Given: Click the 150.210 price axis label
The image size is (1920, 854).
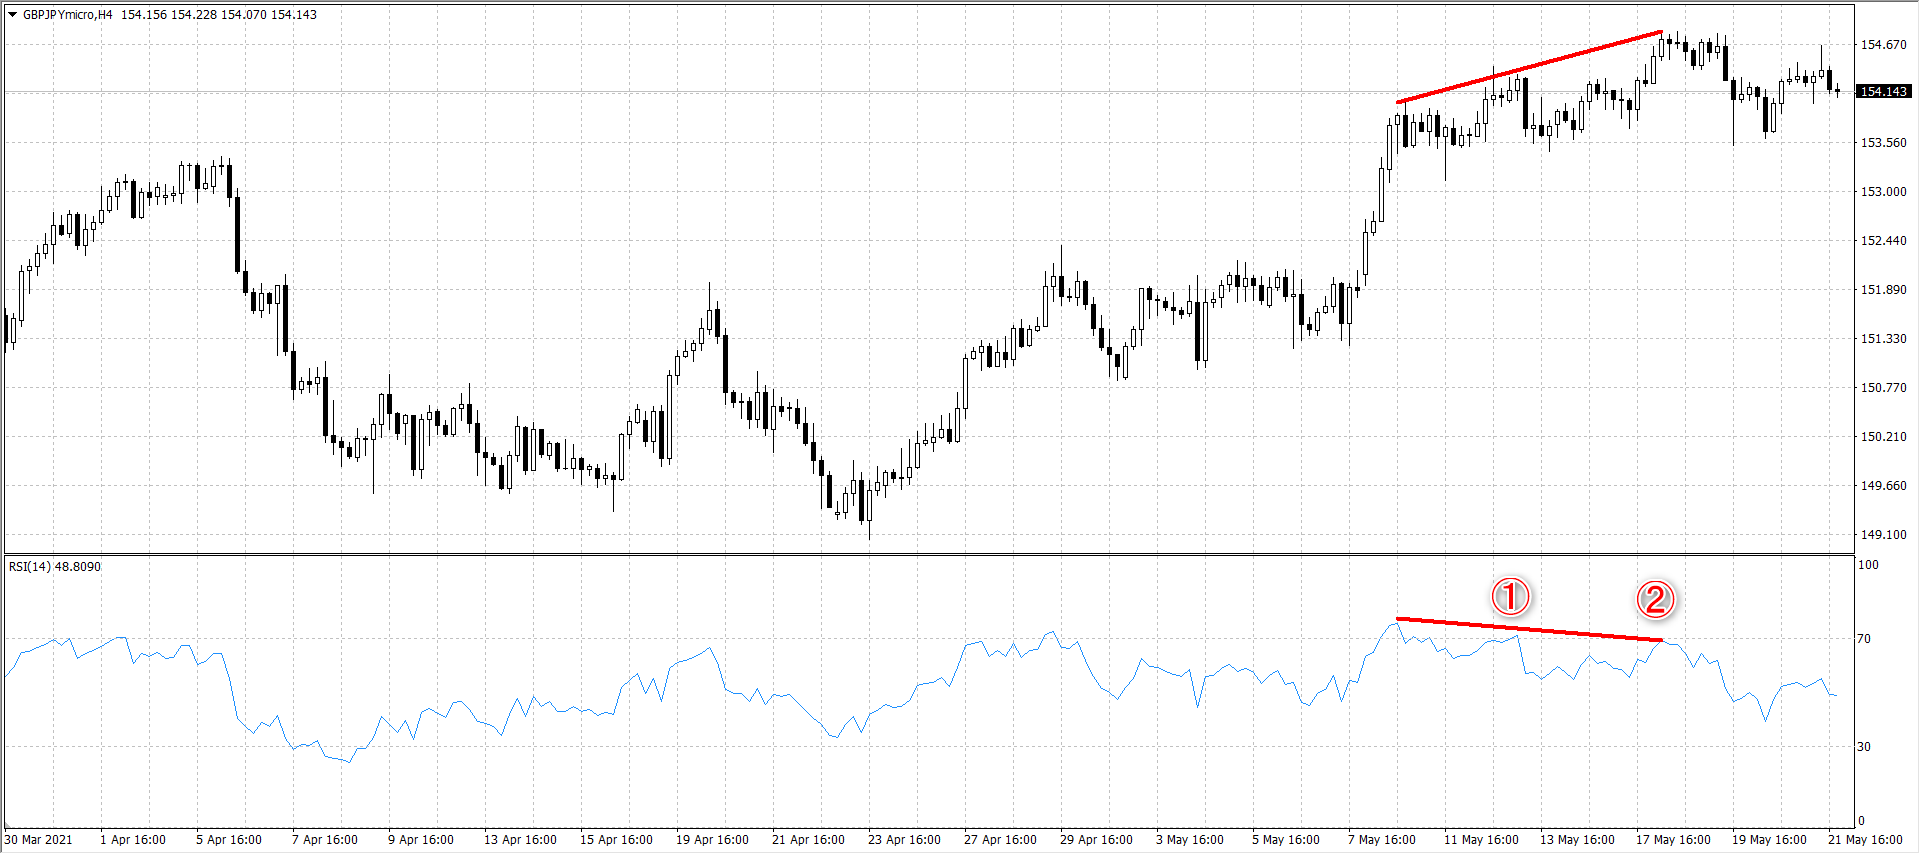Looking at the screenshot, I should [x=1883, y=437].
